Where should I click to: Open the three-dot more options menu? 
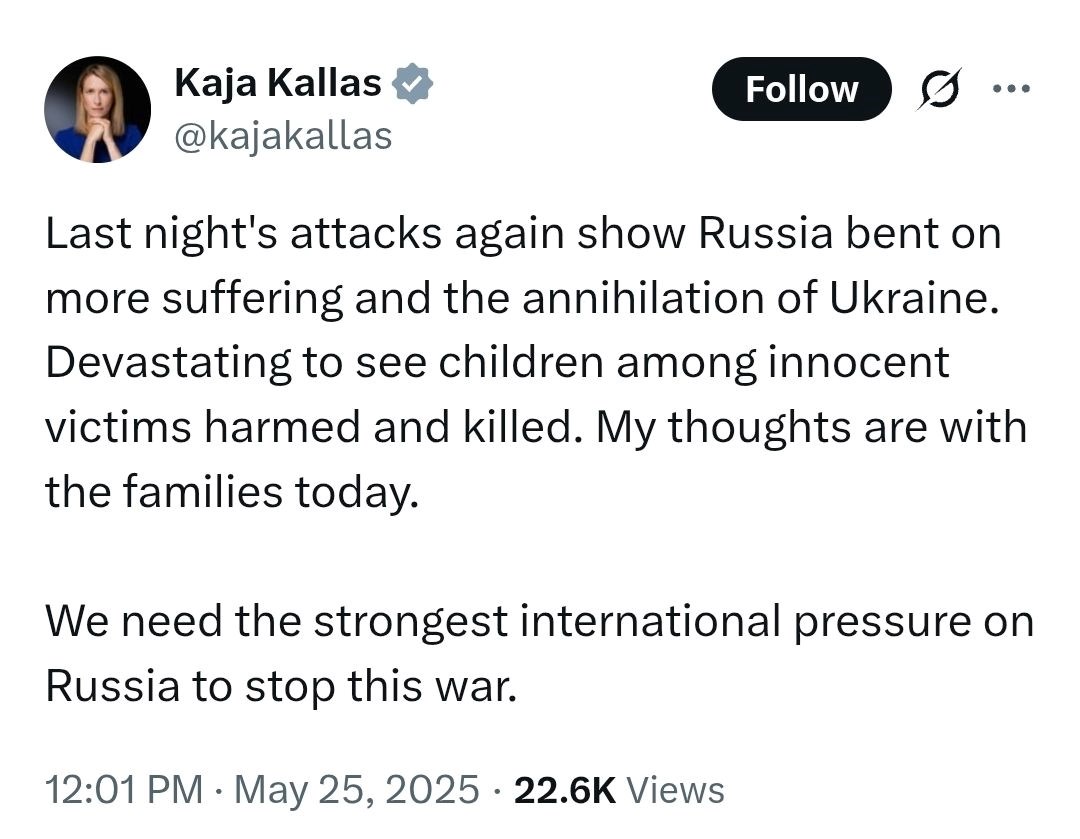click(1010, 88)
